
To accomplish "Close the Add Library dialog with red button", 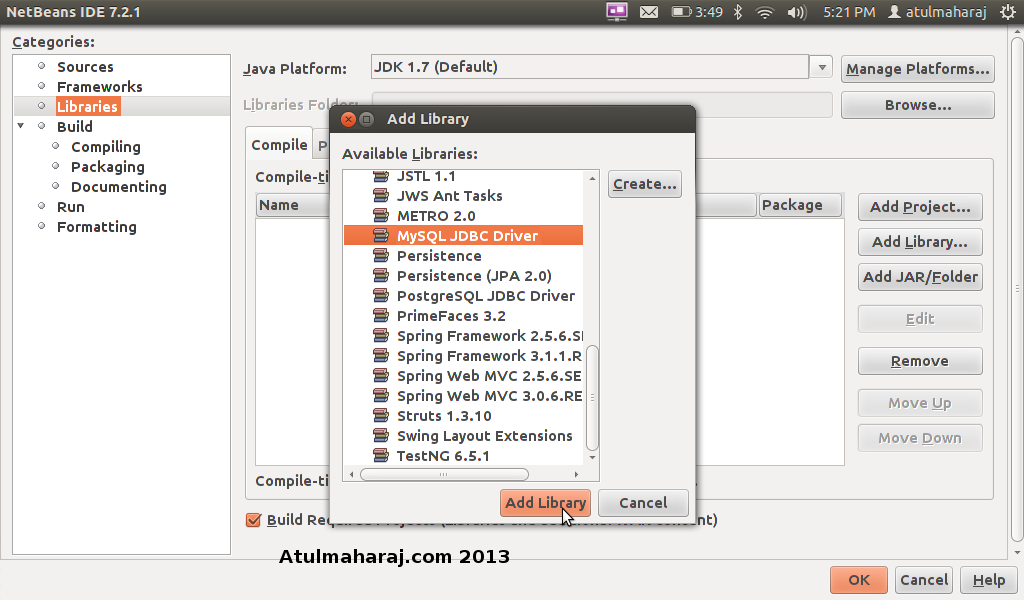I will click(x=349, y=119).
